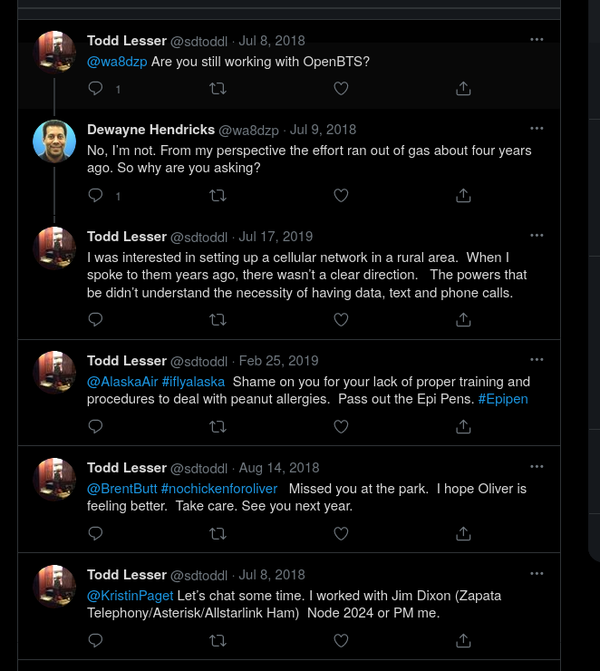600x671 pixels.
Task: Open the #Epipen hashtag
Action: click(502, 399)
